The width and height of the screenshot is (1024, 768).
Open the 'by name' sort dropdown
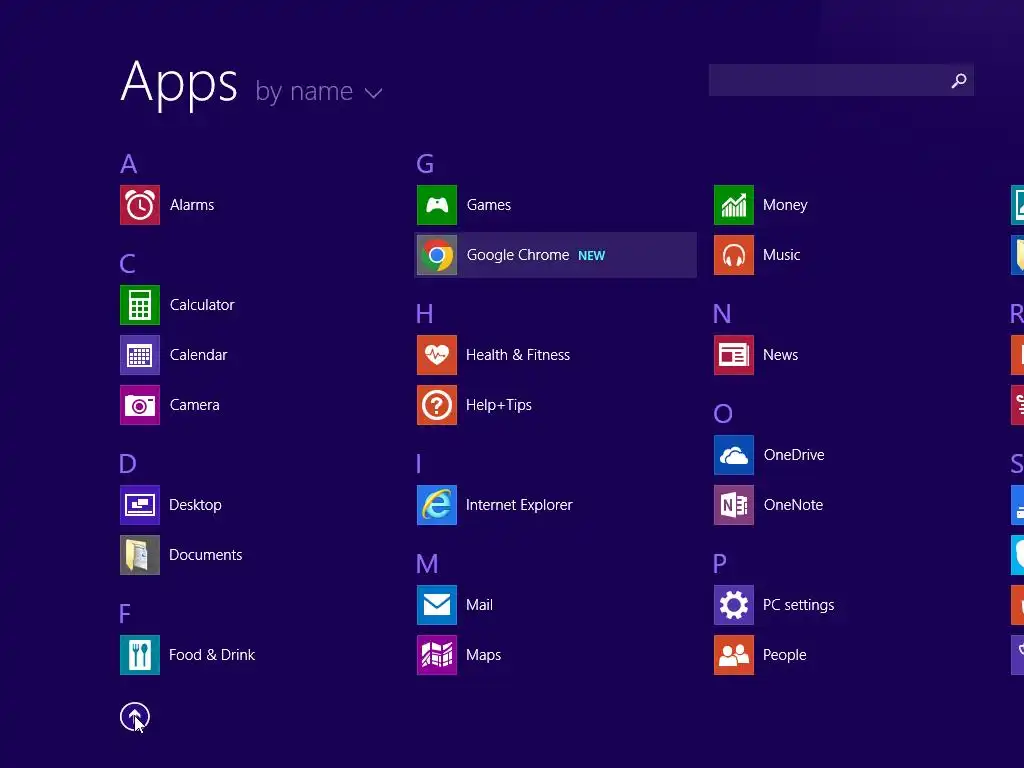click(x=319, y=91)
